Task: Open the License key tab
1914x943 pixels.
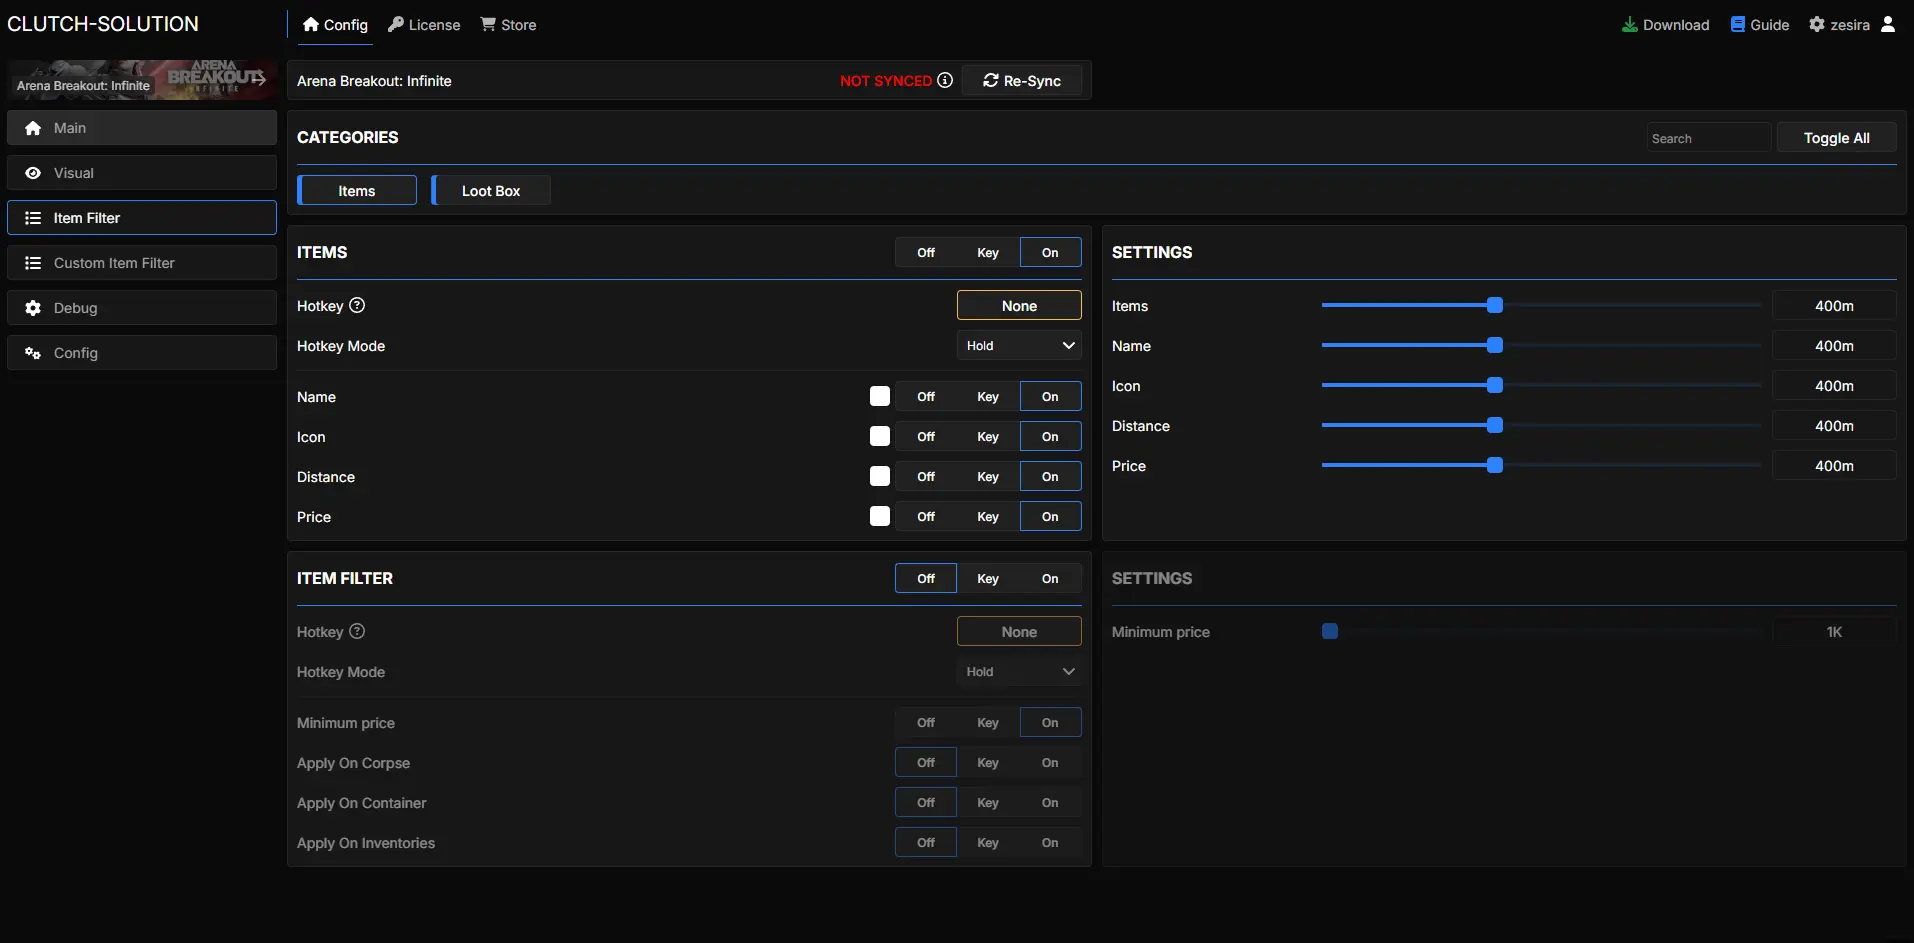Action: (424, 24)
